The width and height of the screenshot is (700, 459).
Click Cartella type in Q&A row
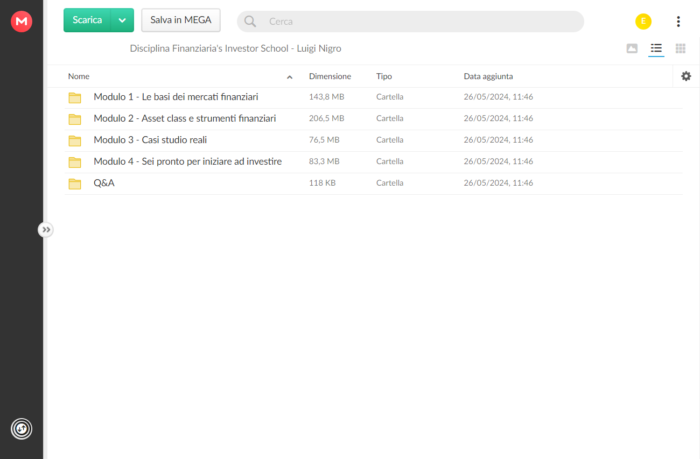[x=390, y=183]
